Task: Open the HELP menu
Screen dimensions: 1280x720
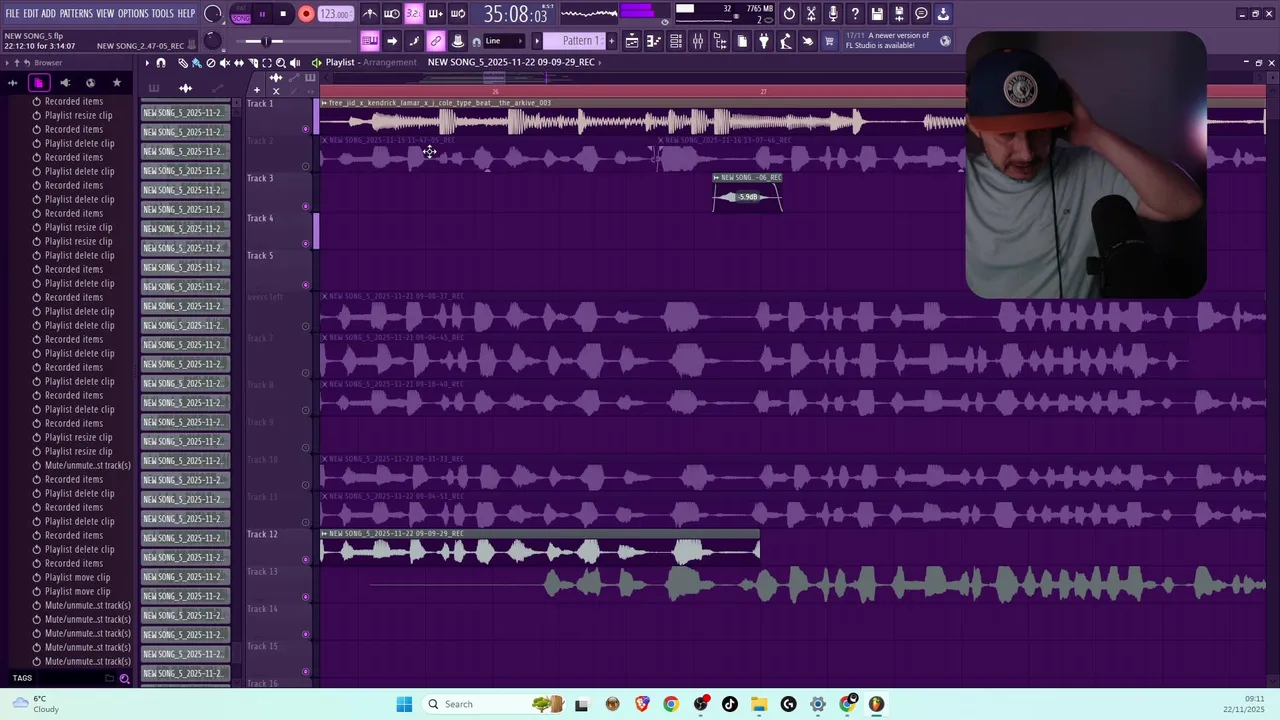Action: coord(186,13)
